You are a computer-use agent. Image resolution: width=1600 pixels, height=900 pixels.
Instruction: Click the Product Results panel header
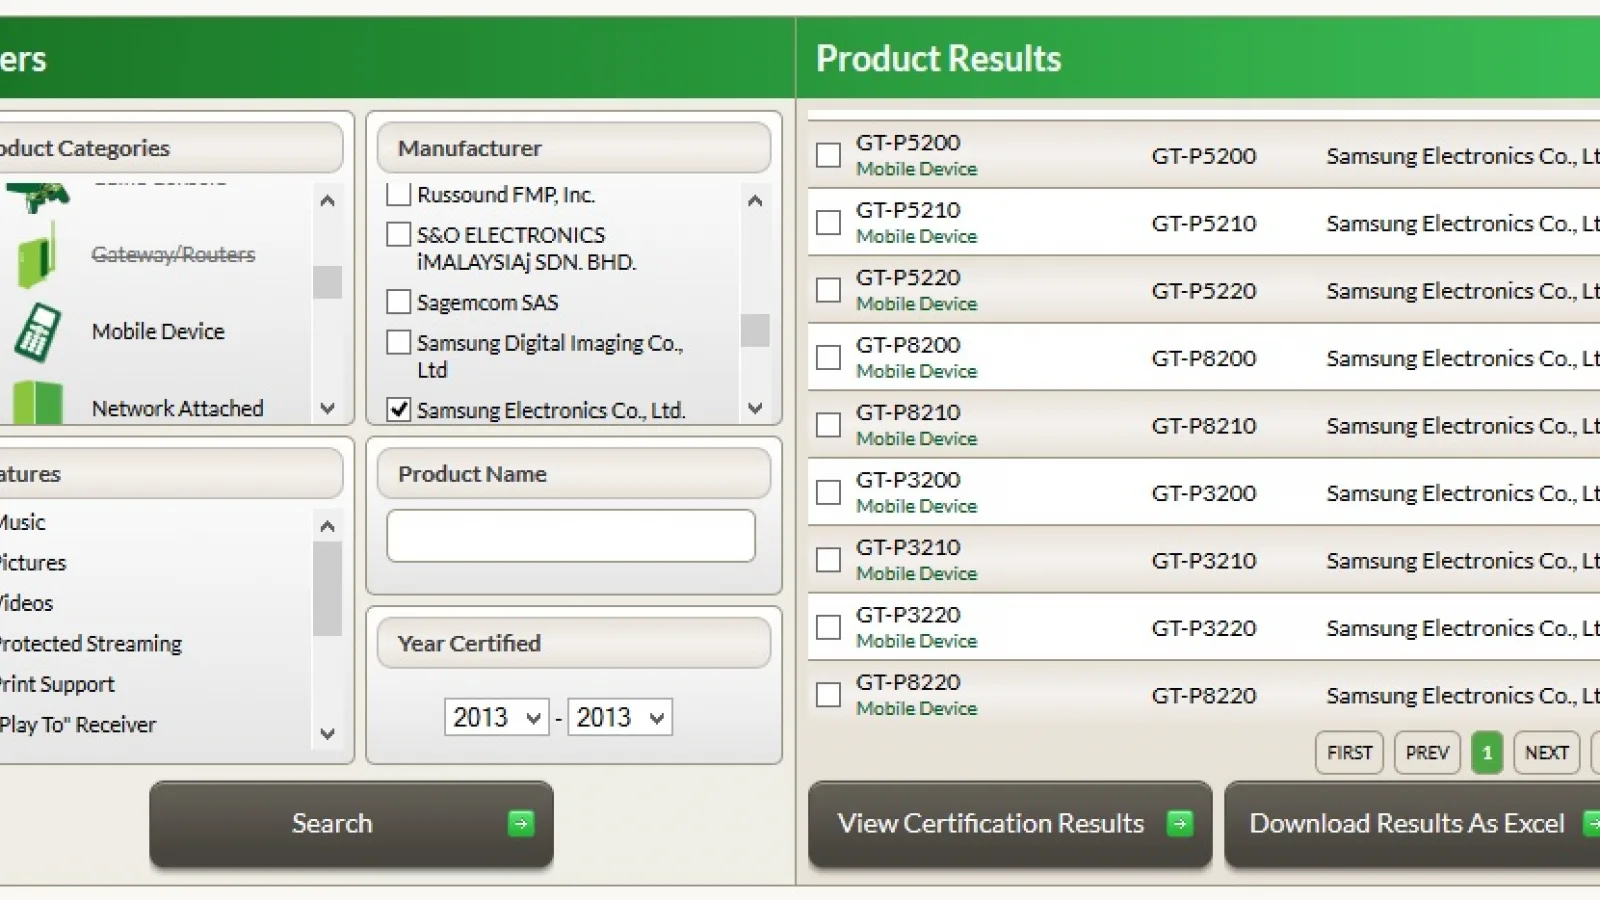(x=1198, y=58)
